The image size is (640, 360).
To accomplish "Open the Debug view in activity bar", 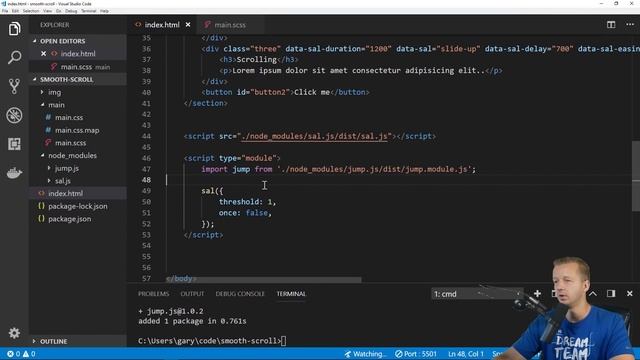I will pyautogui.click(x=14, y=115).
